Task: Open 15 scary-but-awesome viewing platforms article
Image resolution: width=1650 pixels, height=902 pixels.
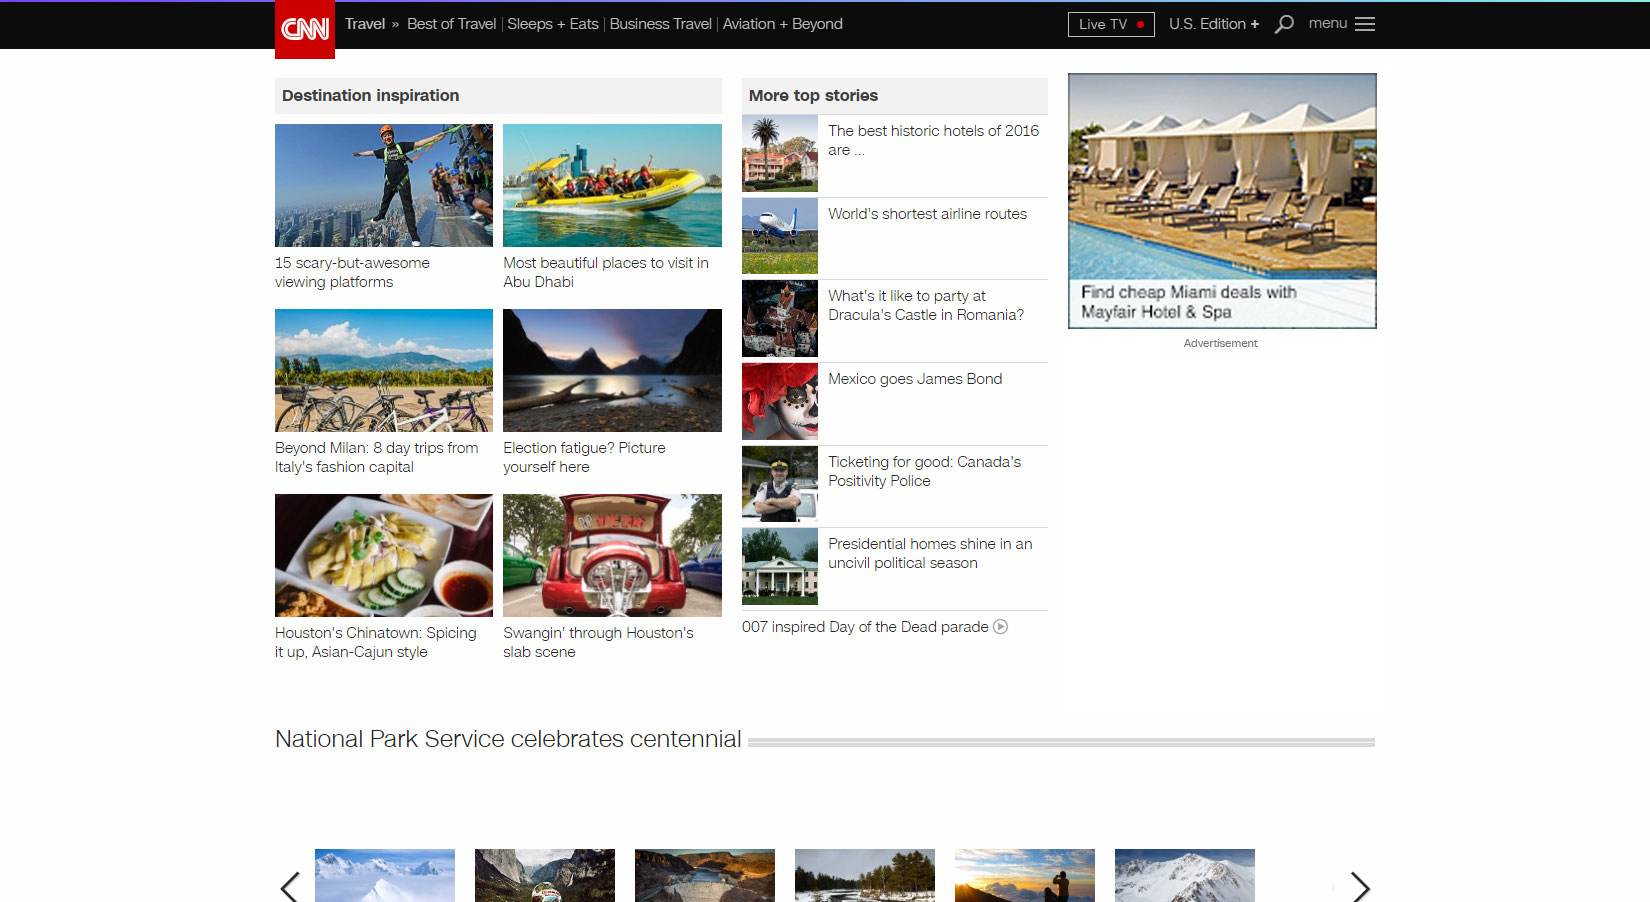Action: [352, 272]
